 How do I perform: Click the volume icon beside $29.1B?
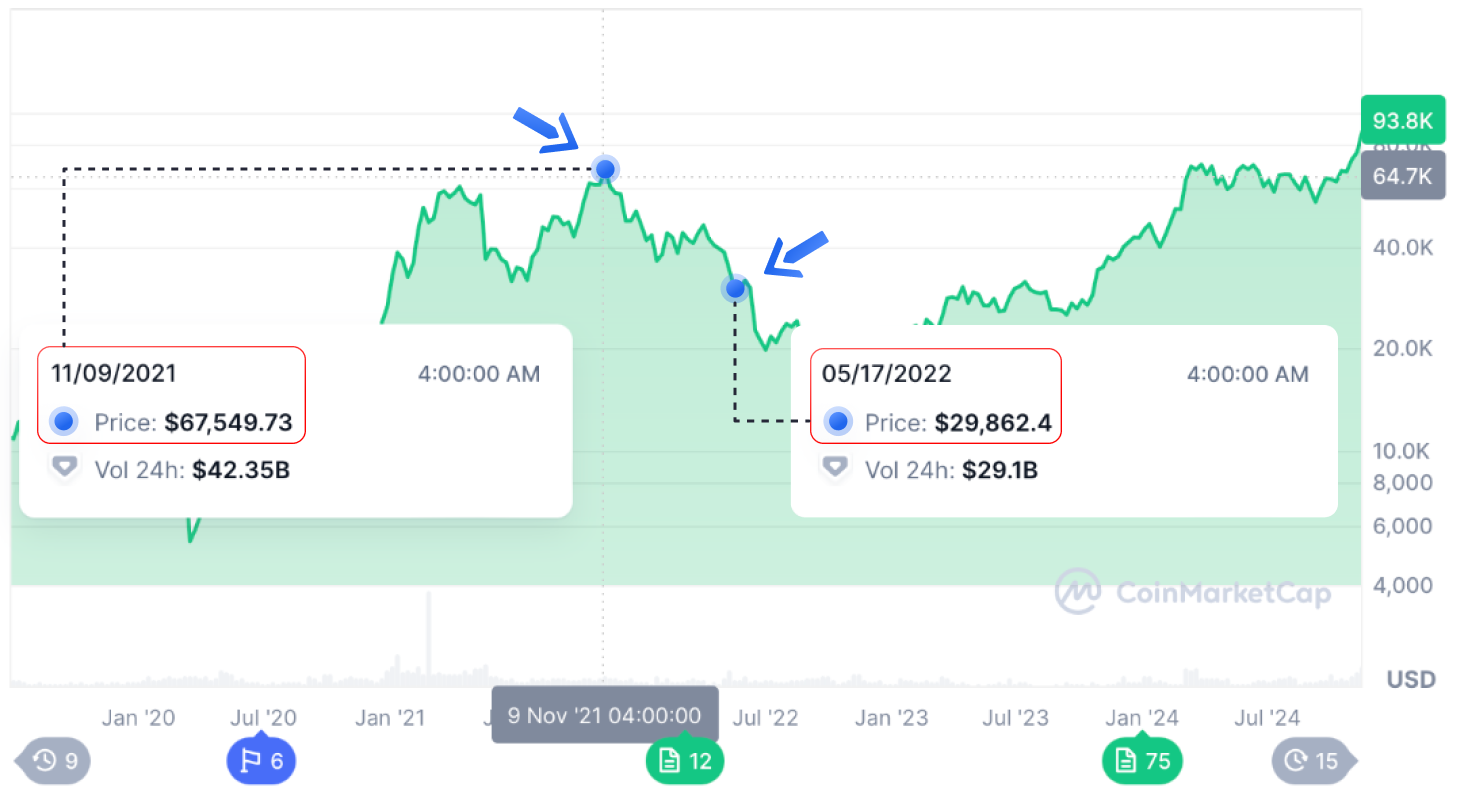point(835,467)
